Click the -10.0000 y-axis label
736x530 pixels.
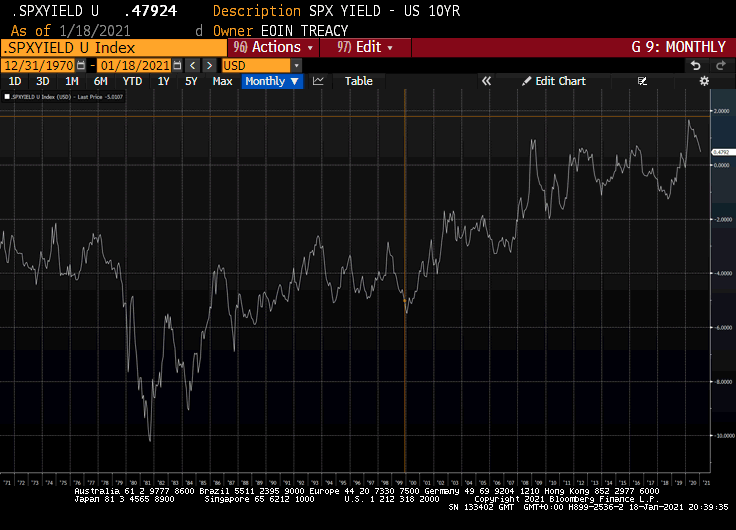[724, 436]
